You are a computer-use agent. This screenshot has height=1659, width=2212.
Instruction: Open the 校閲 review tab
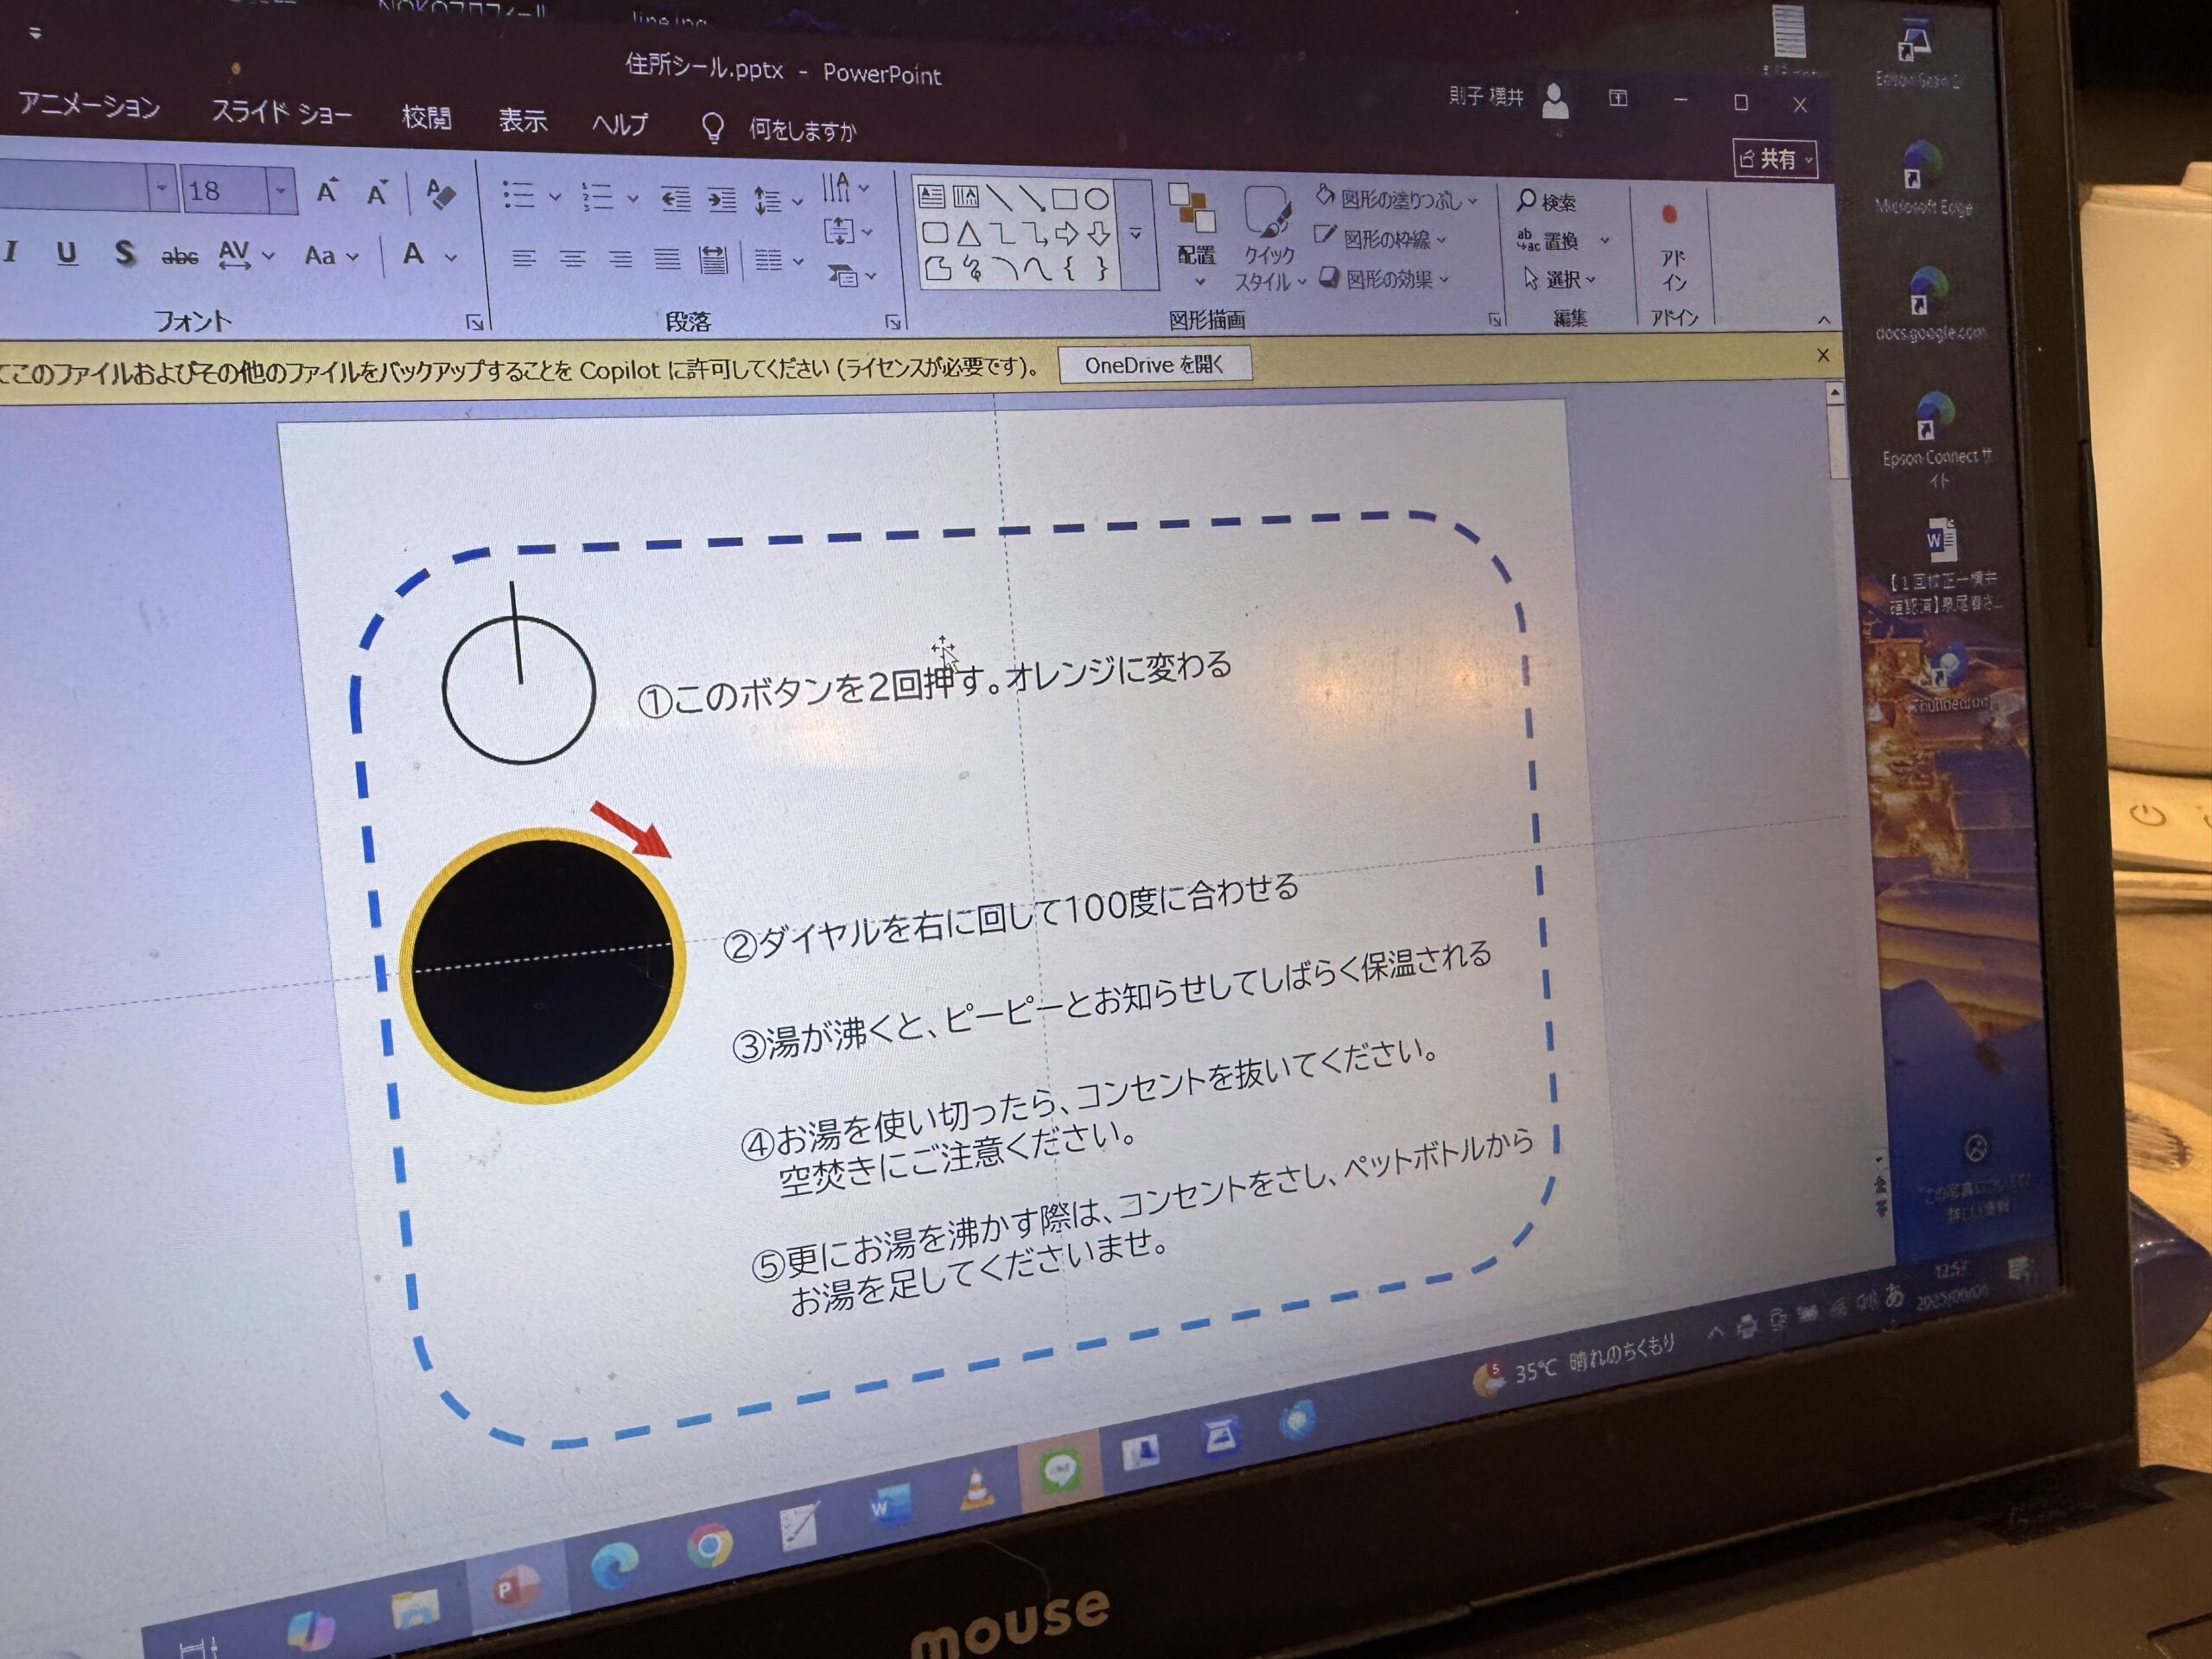point(426,117)
